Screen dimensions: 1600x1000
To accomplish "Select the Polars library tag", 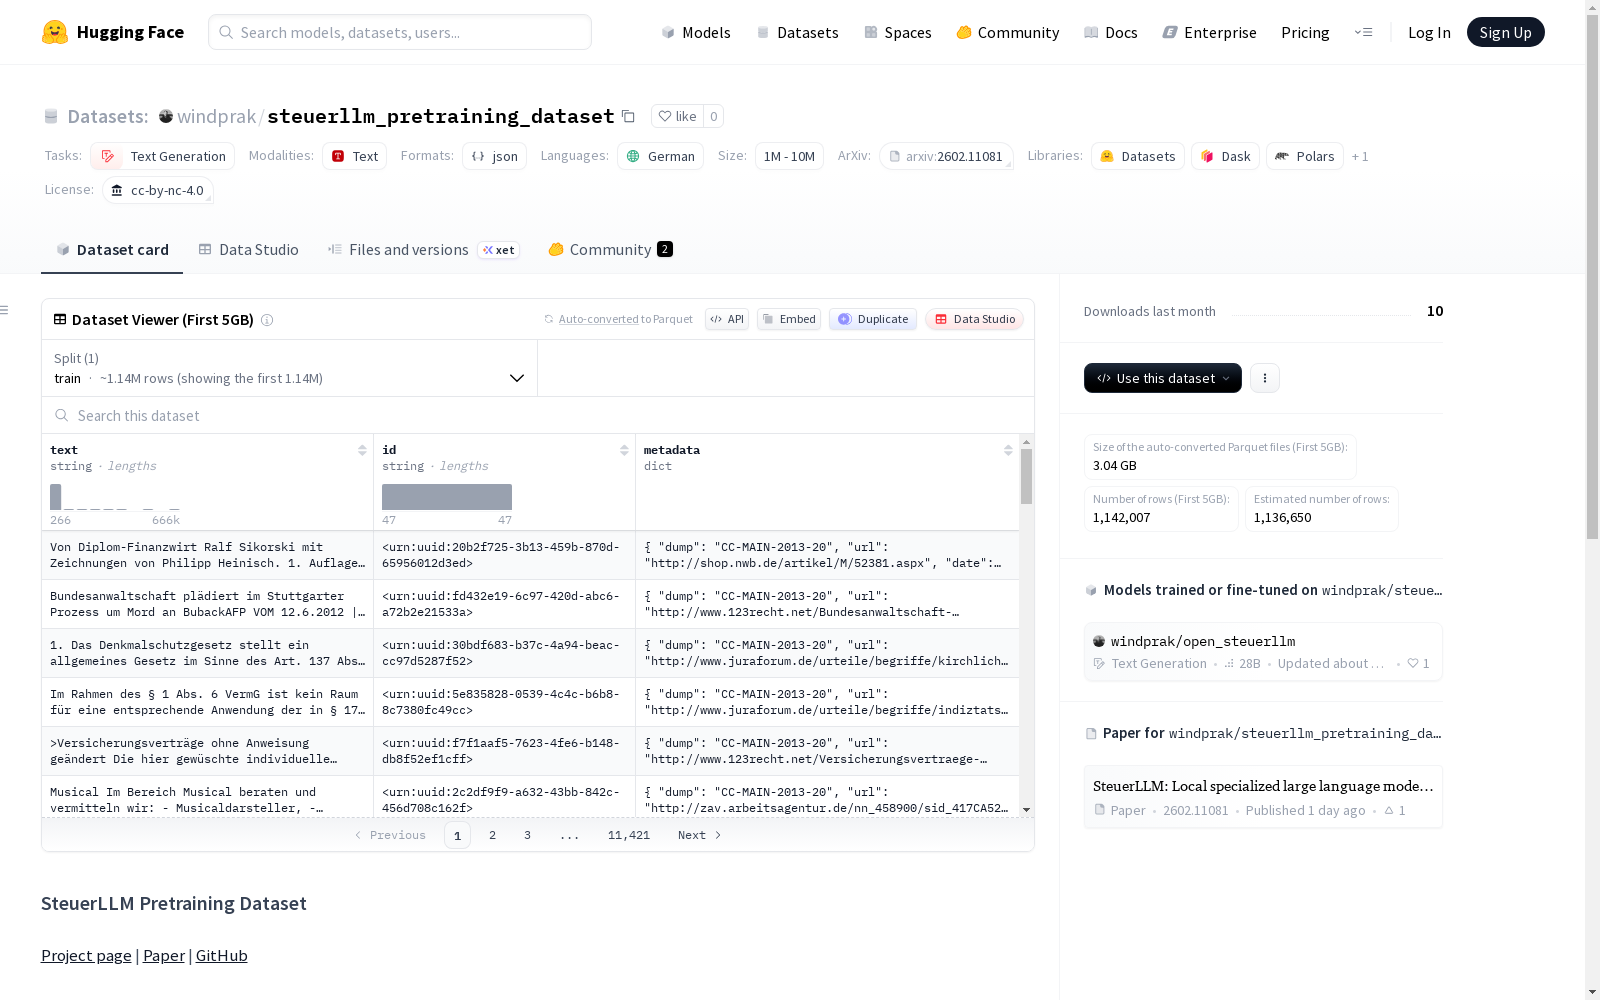I will 1305,156.
